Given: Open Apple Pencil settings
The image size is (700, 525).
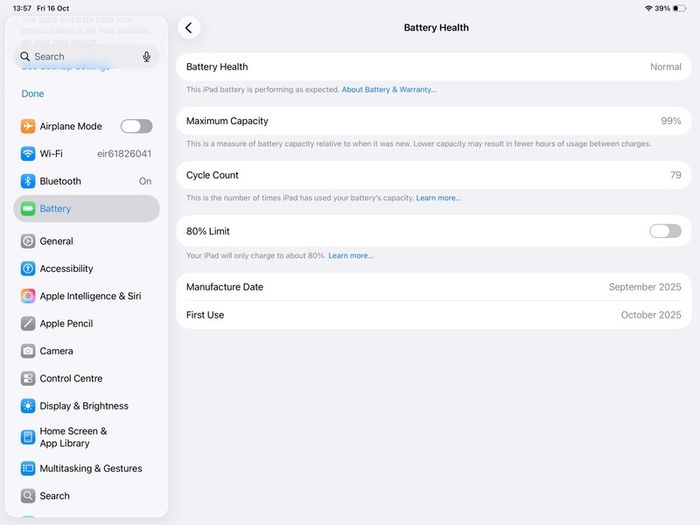Looking at the screenshot, I should (x=86, y=324).
